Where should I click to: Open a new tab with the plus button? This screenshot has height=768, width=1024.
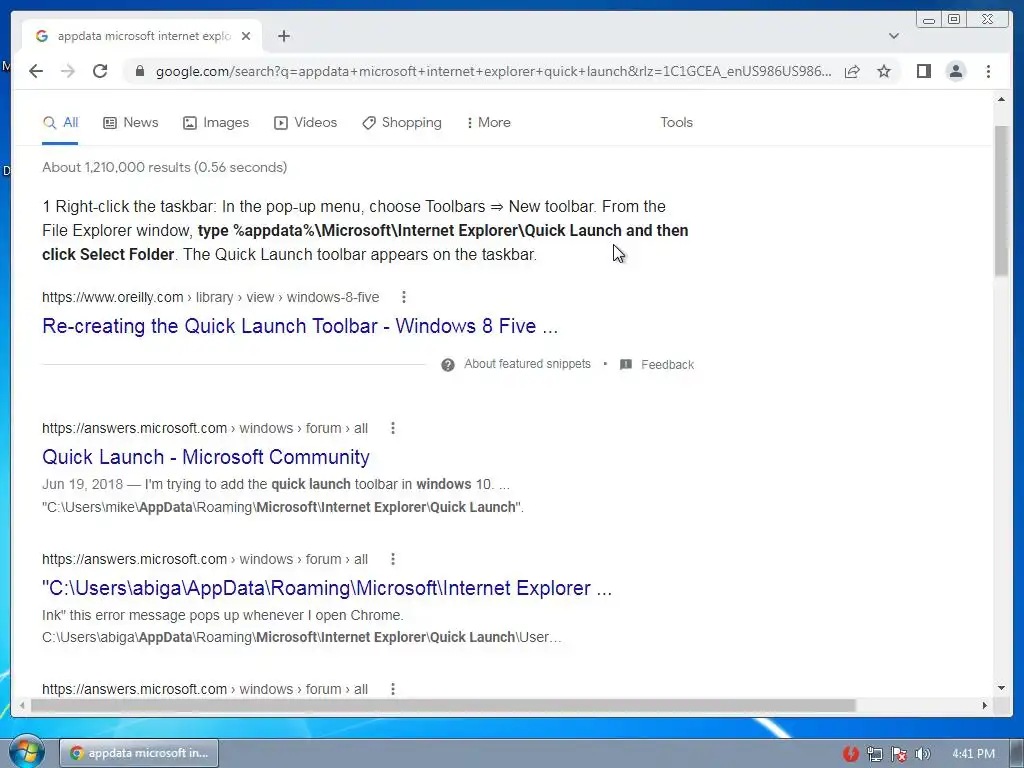coord(283,36)
